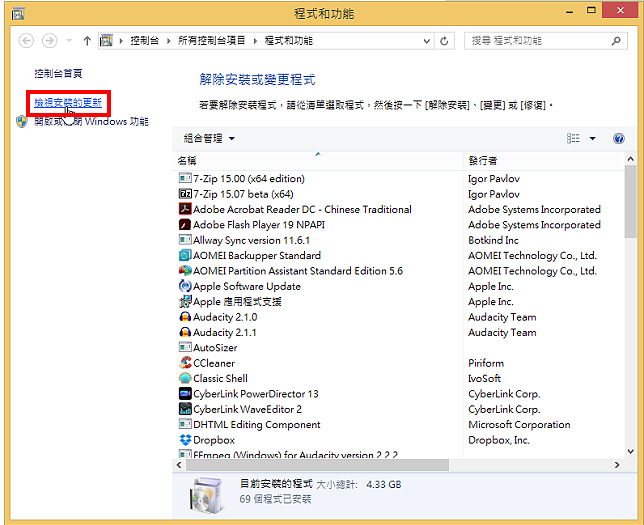Open 檢視安裝的更新 link

click(x=68, y=103)
